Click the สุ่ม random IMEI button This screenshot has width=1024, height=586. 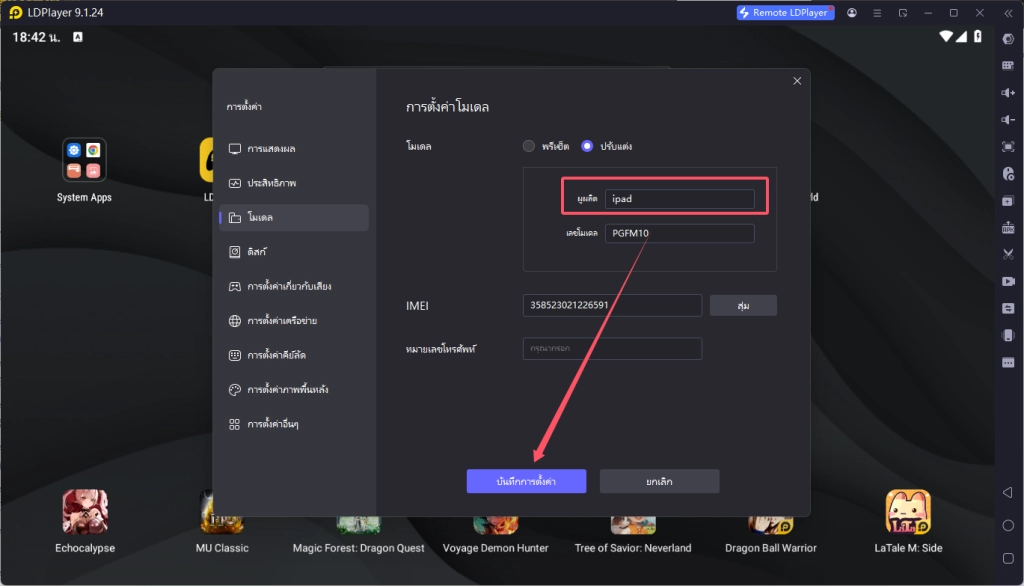click(743, 305)
